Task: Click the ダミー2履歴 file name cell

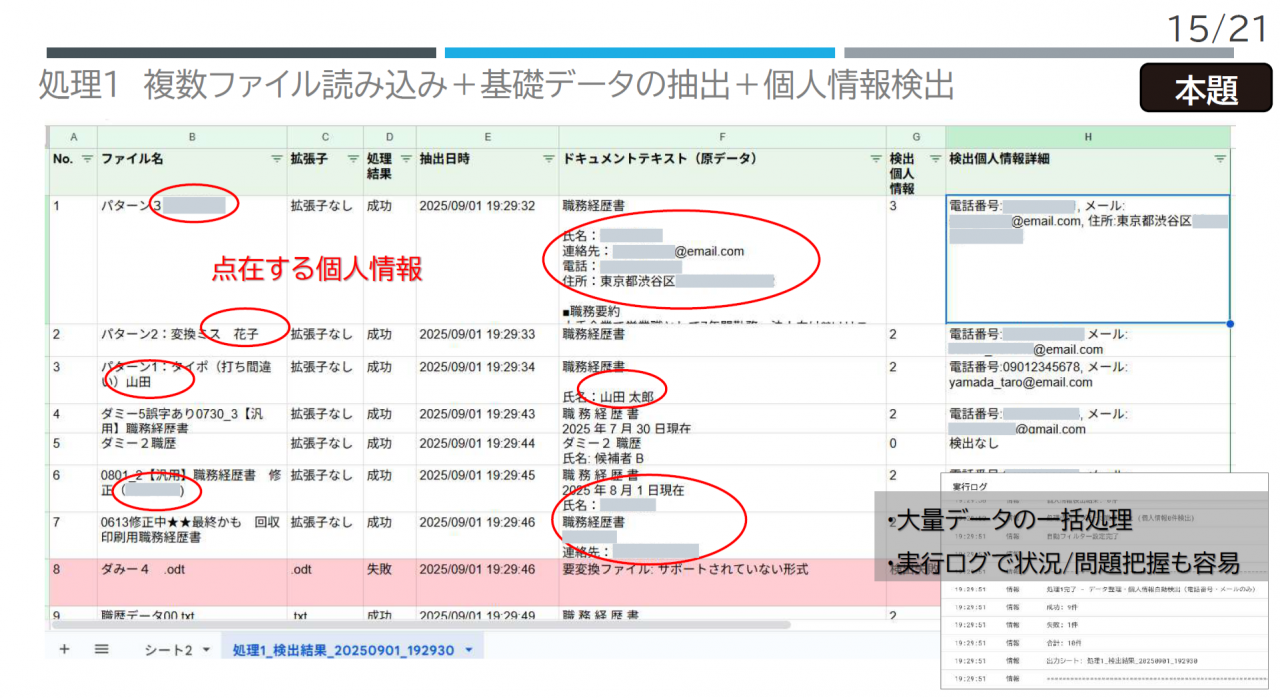Action: point(192,449)
